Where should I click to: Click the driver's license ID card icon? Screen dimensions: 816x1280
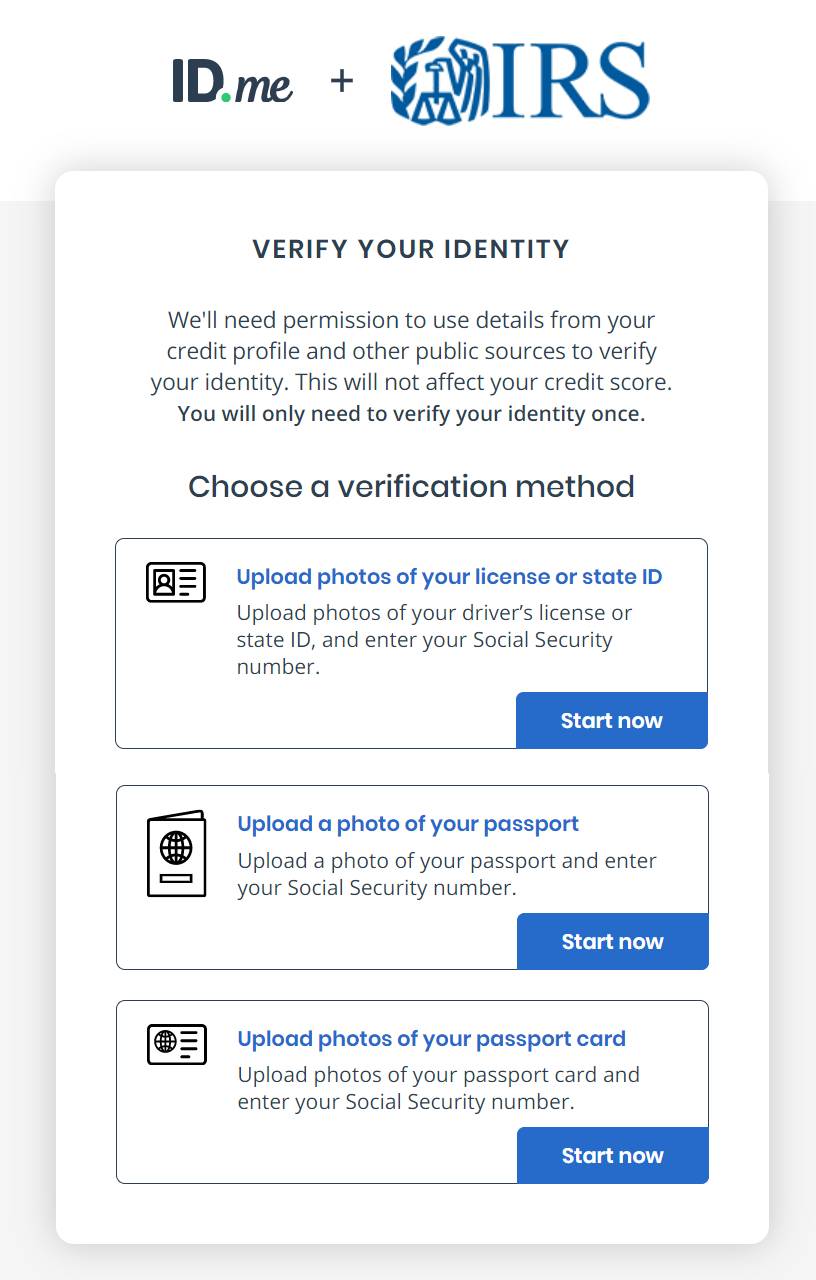tap(175, 582)
